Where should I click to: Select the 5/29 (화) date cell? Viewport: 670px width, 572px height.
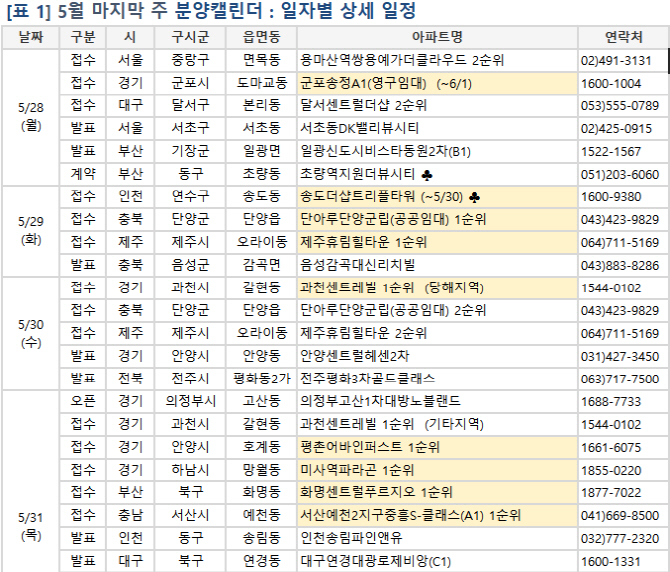pyautogui.click(x=31, y=231)
